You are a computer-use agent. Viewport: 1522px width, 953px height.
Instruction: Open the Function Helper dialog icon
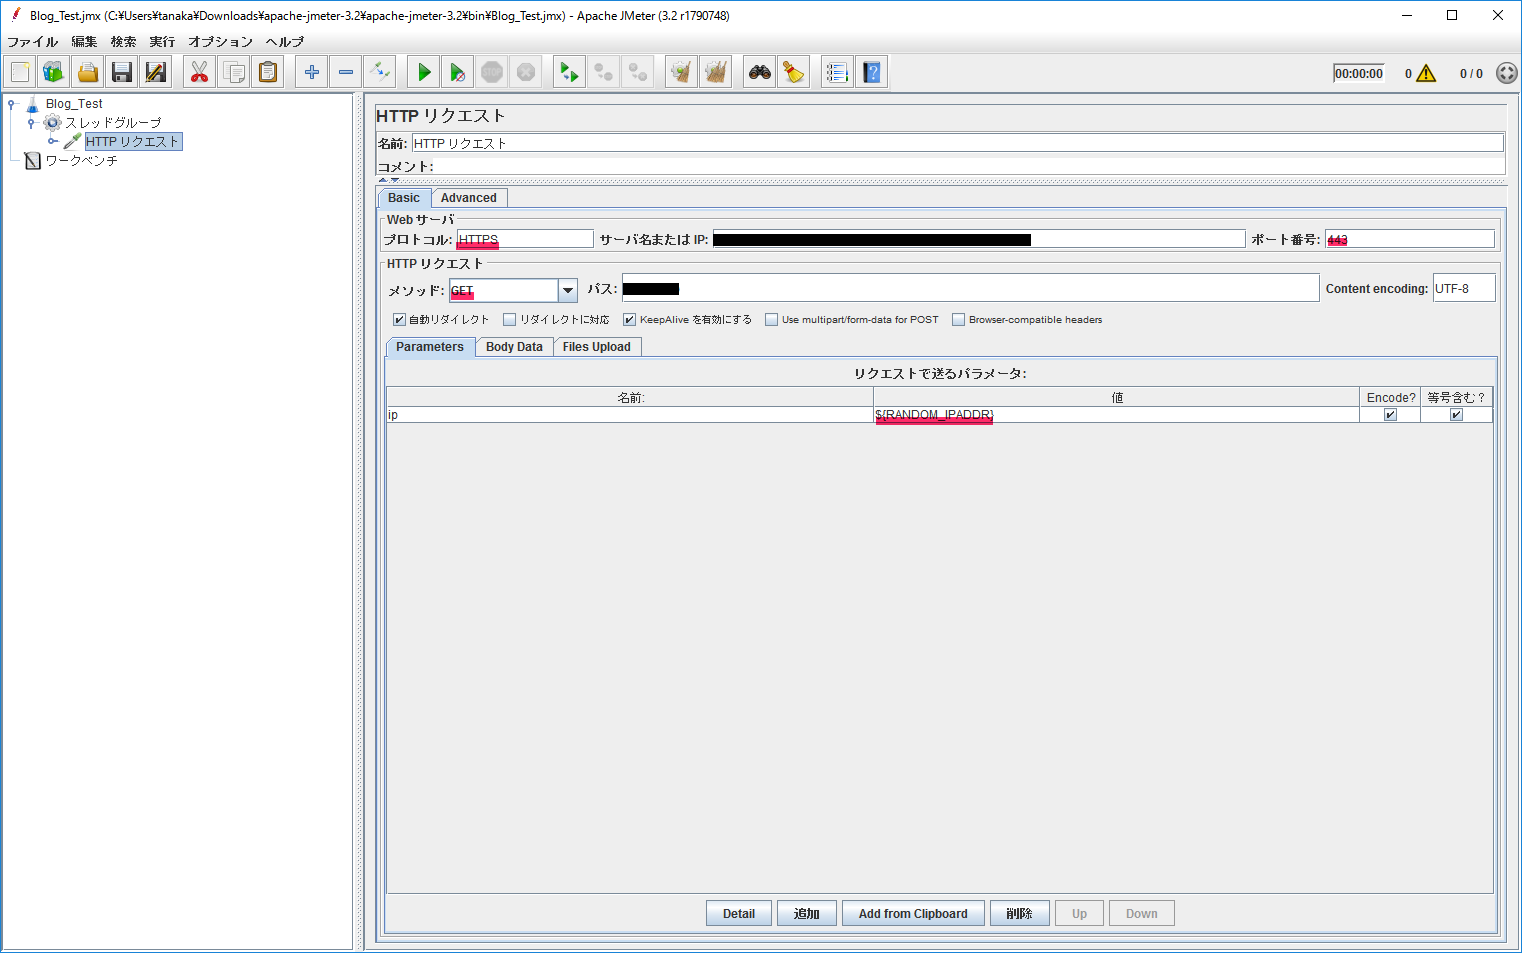(x=838, y=72)
